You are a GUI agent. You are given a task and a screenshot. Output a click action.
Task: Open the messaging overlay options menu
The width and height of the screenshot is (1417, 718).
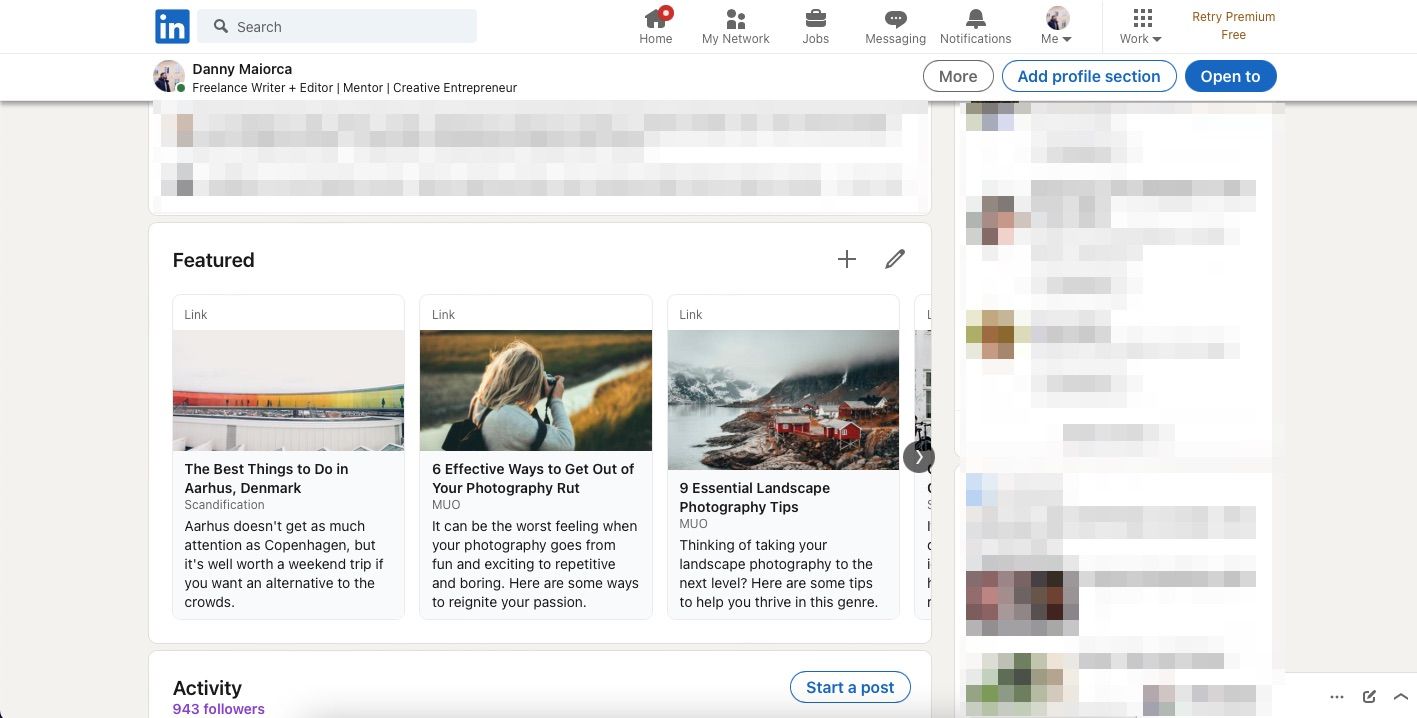coord(1337,696)
